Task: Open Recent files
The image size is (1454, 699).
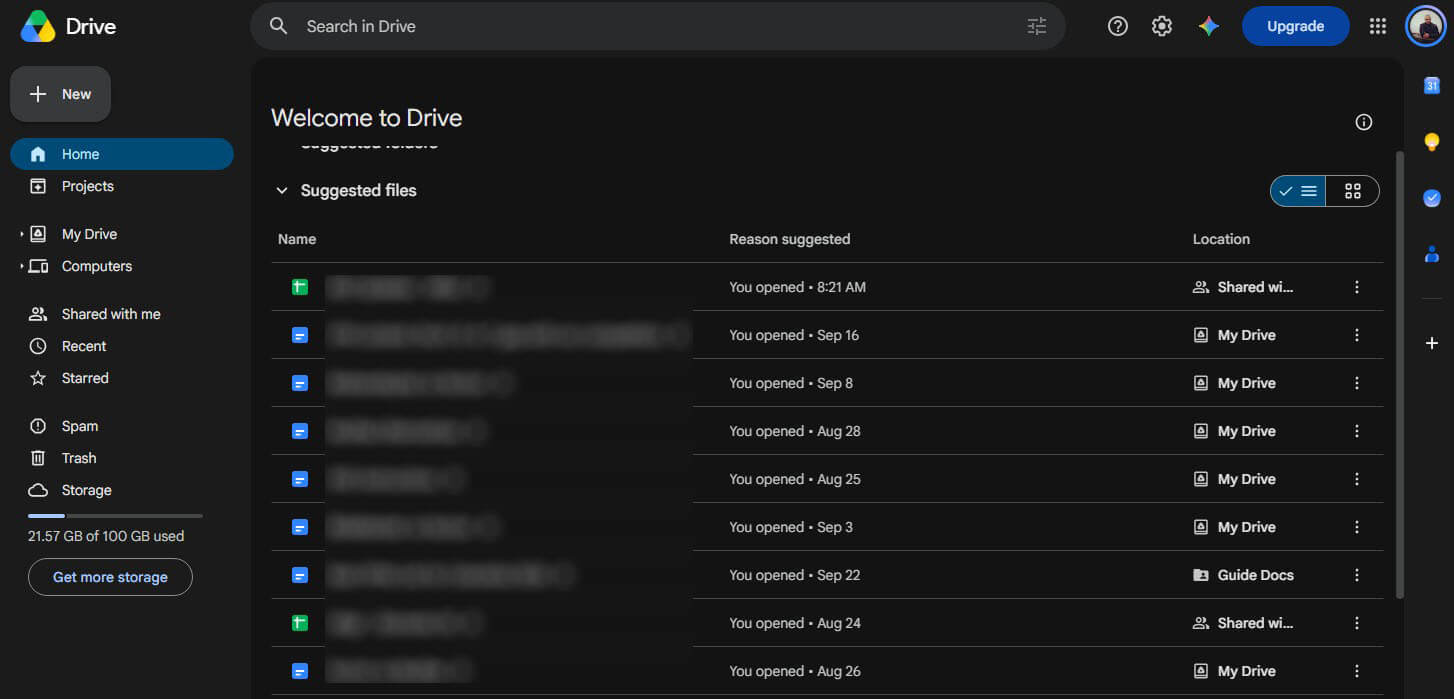Action: [x=122, y=346]
